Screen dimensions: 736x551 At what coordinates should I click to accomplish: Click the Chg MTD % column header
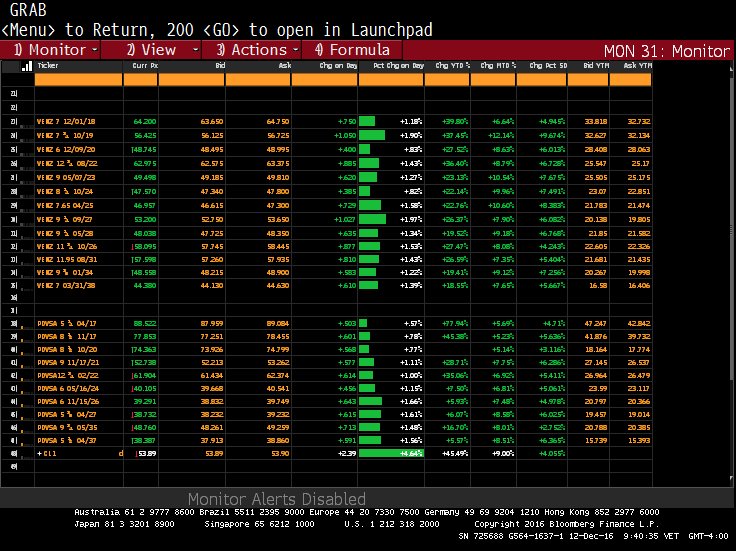click(x=498, y=66)
